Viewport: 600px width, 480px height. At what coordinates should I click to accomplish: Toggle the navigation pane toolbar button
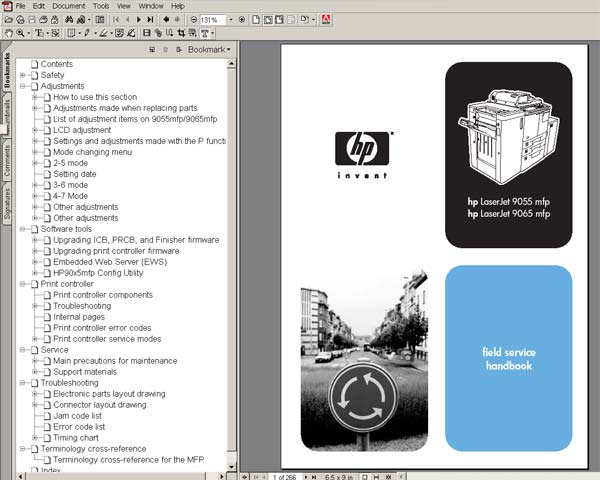pyautogui.click(x=99, y=20)
